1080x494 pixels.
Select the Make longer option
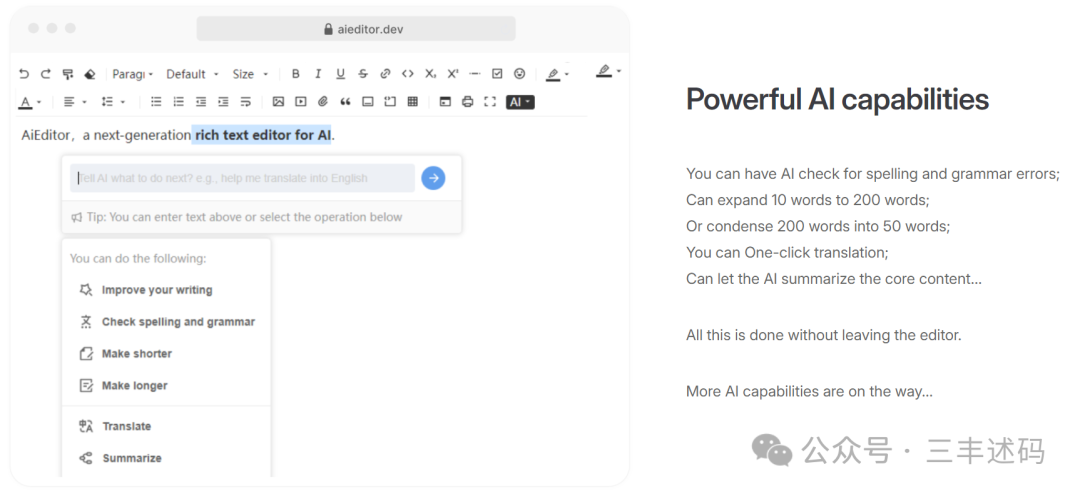(124, 385)
